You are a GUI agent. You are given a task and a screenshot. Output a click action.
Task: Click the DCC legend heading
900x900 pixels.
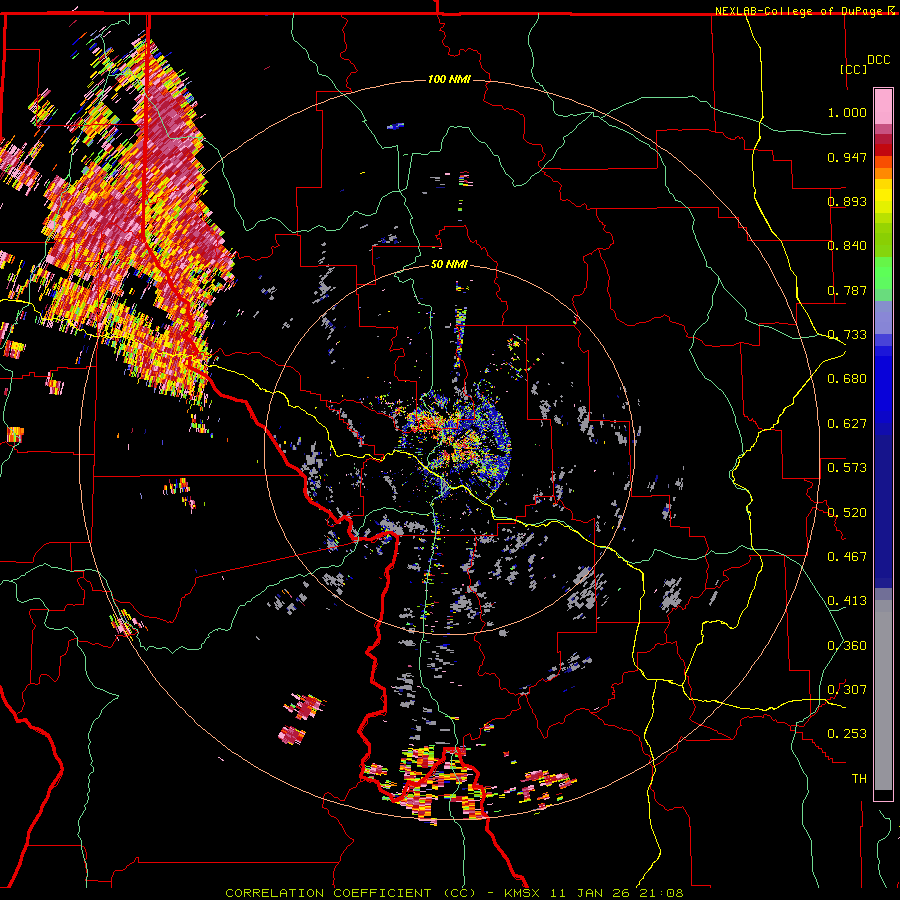[878, 60]
